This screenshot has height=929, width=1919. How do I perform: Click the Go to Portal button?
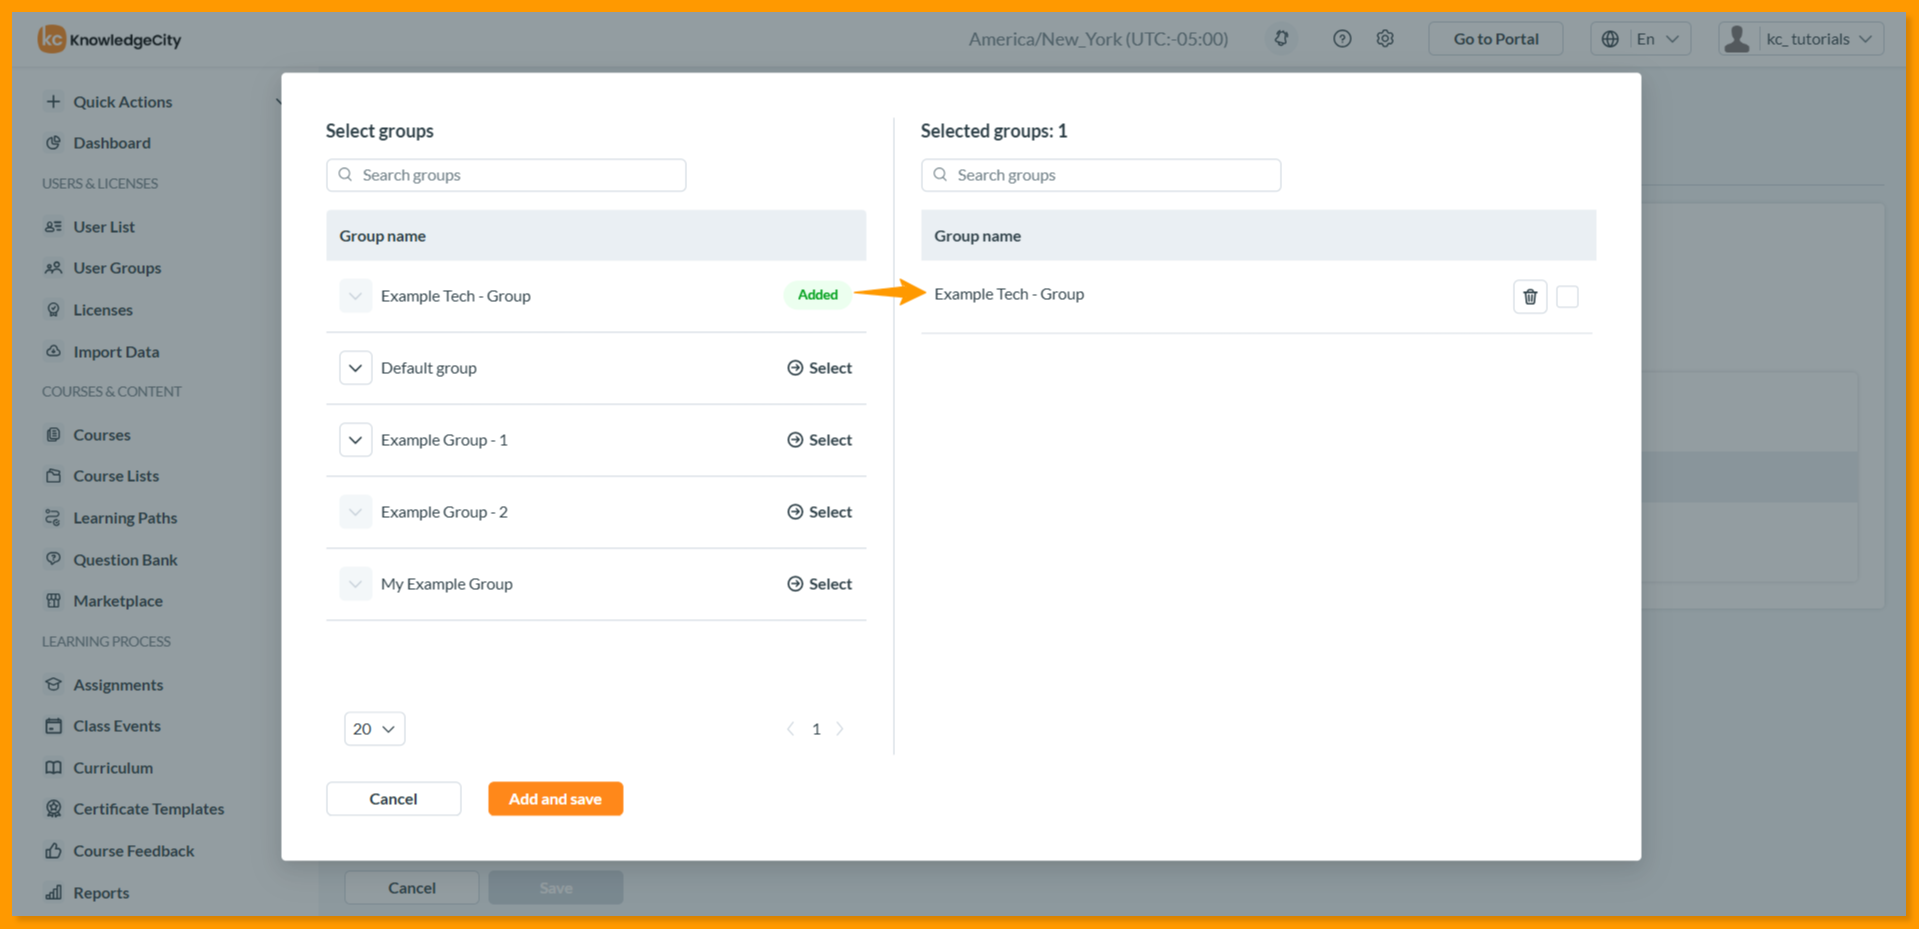(1495, 39)
